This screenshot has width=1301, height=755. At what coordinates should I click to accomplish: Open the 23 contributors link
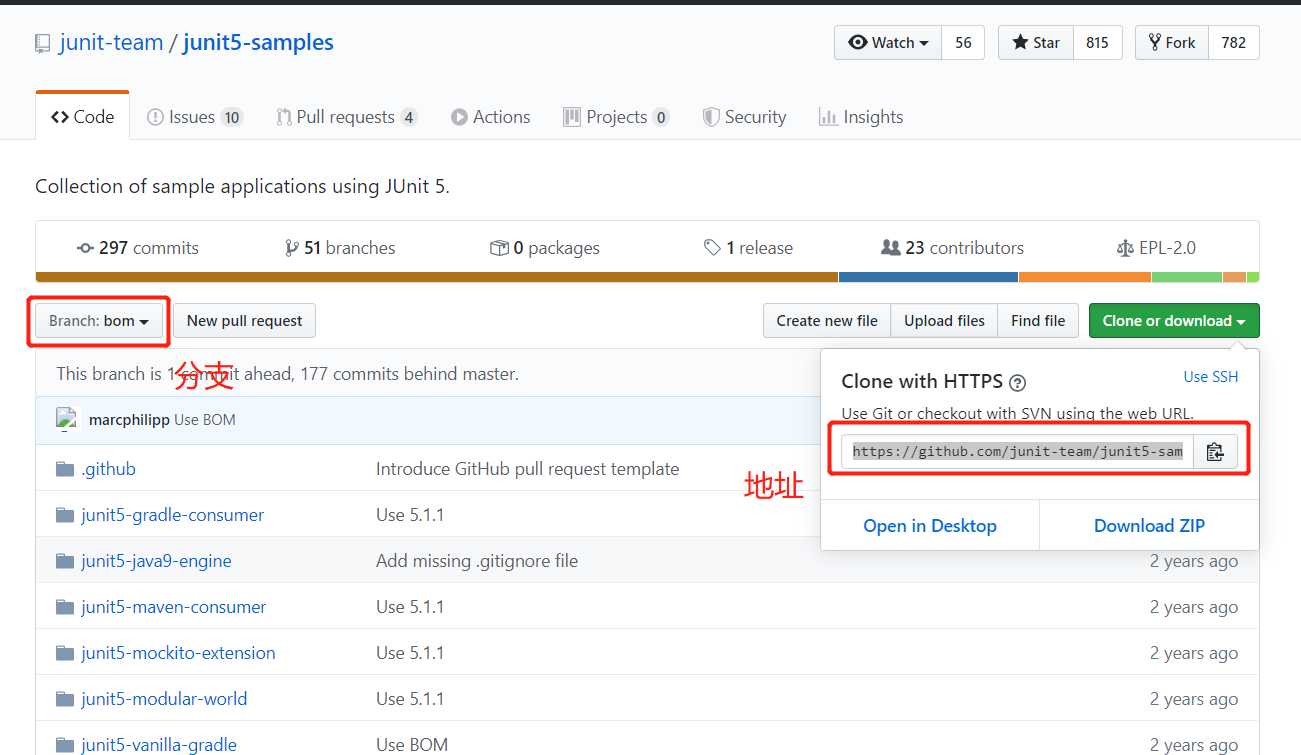tap(952, 248)
